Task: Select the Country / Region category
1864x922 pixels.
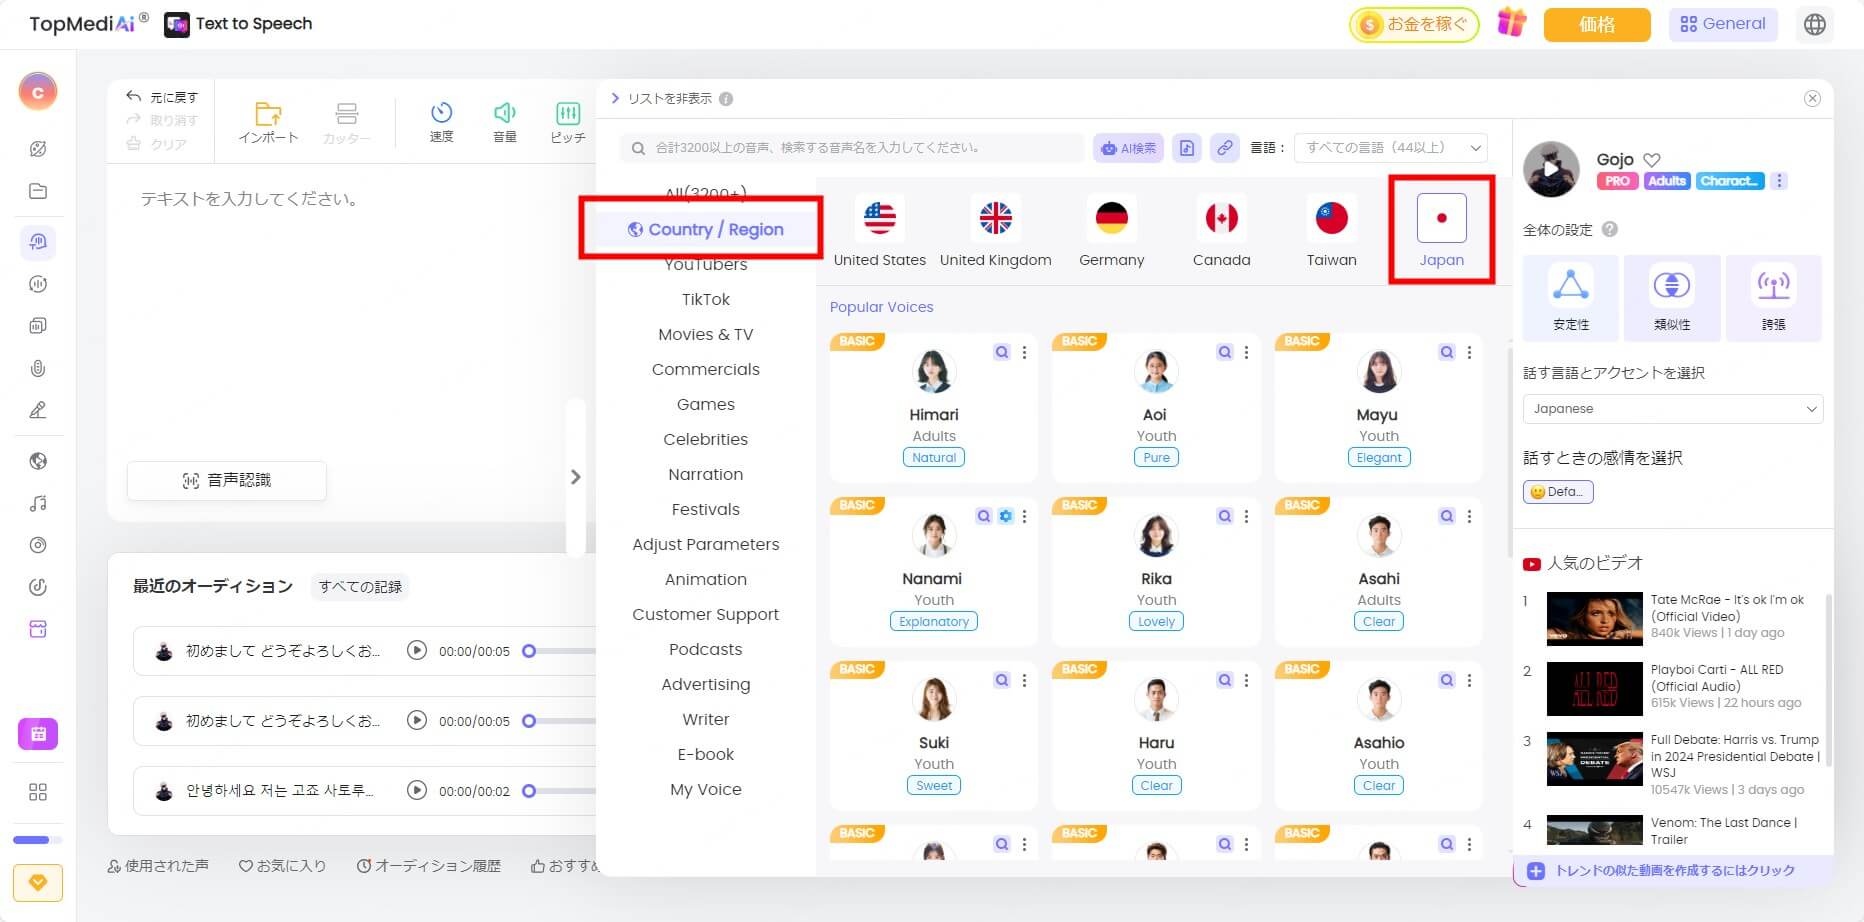Action: [x=706, y=229]
